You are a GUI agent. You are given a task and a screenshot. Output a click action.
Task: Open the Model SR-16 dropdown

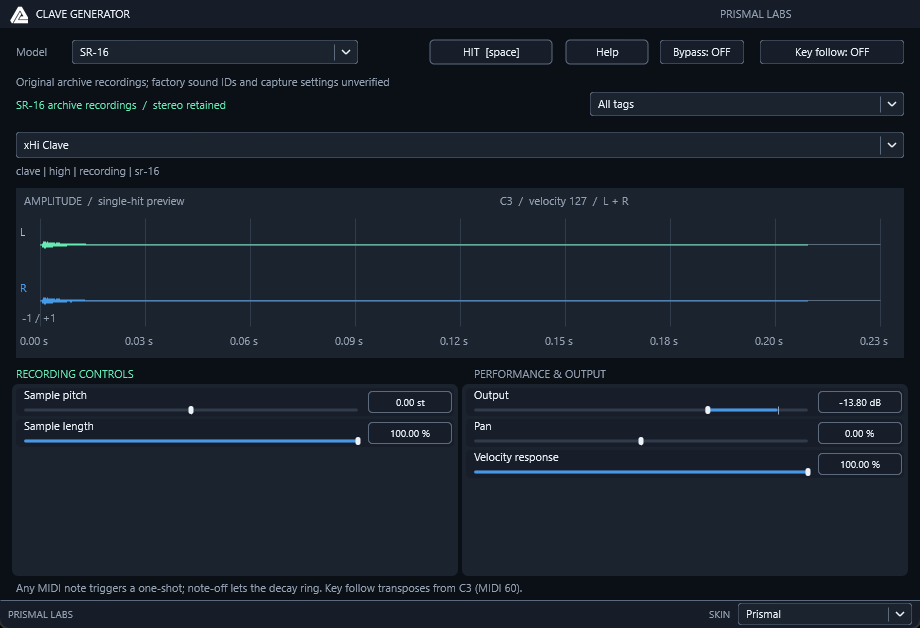click(x=215, y=52)
